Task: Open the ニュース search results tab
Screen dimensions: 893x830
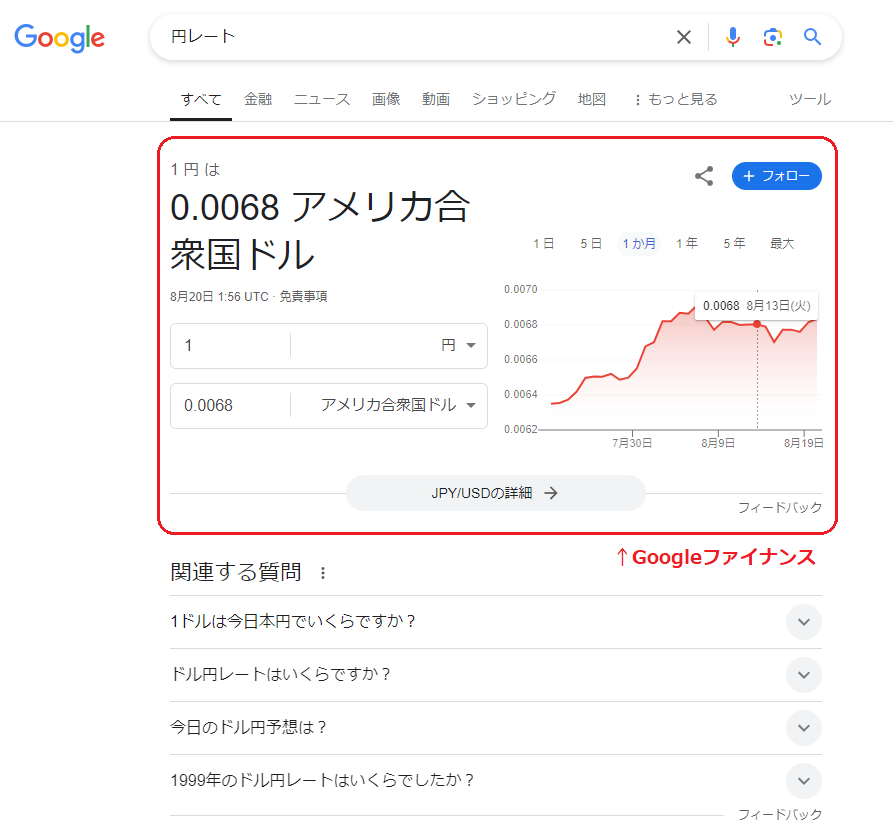Action: click(322, 99)
